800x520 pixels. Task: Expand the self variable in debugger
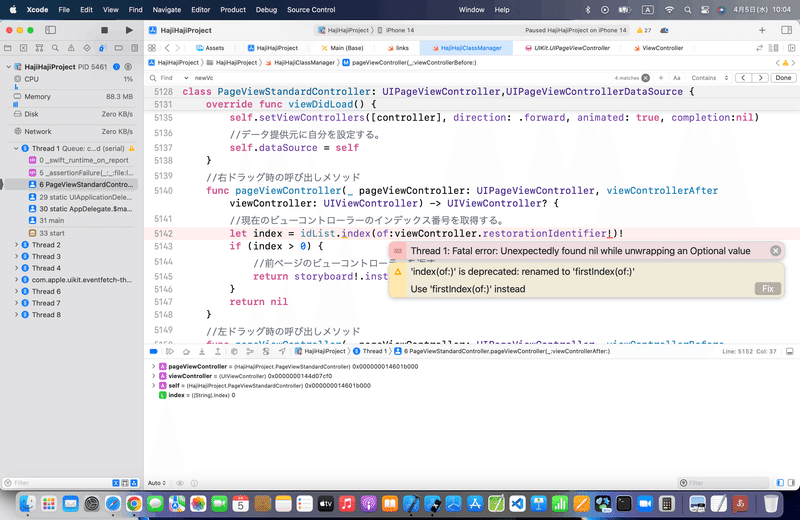coord(154,385)
